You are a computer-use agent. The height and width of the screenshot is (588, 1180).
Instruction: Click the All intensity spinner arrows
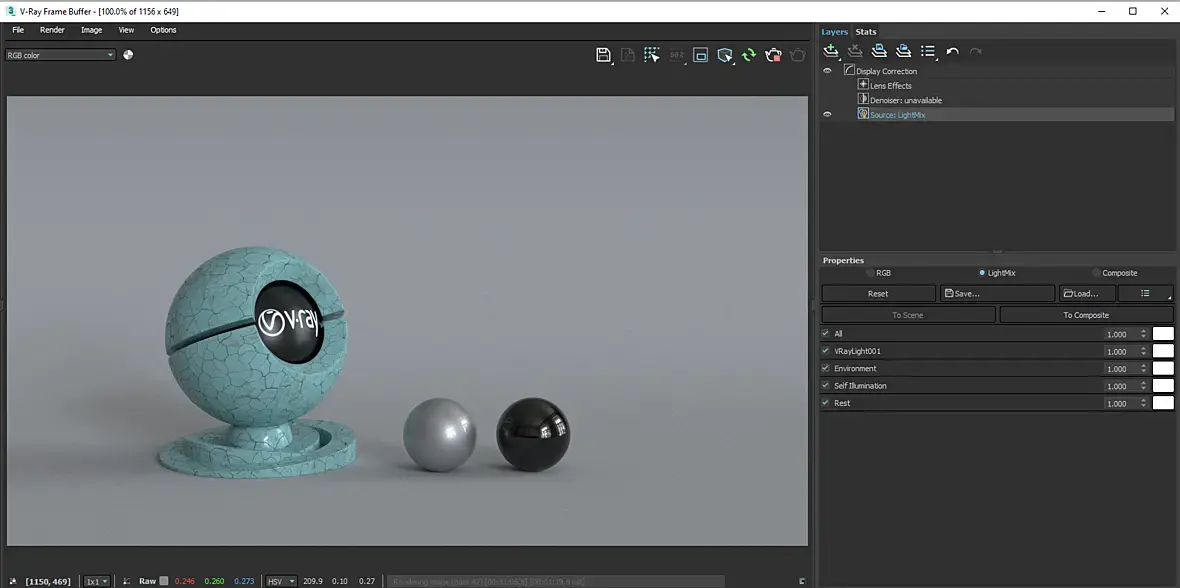tap(1144, 334)
